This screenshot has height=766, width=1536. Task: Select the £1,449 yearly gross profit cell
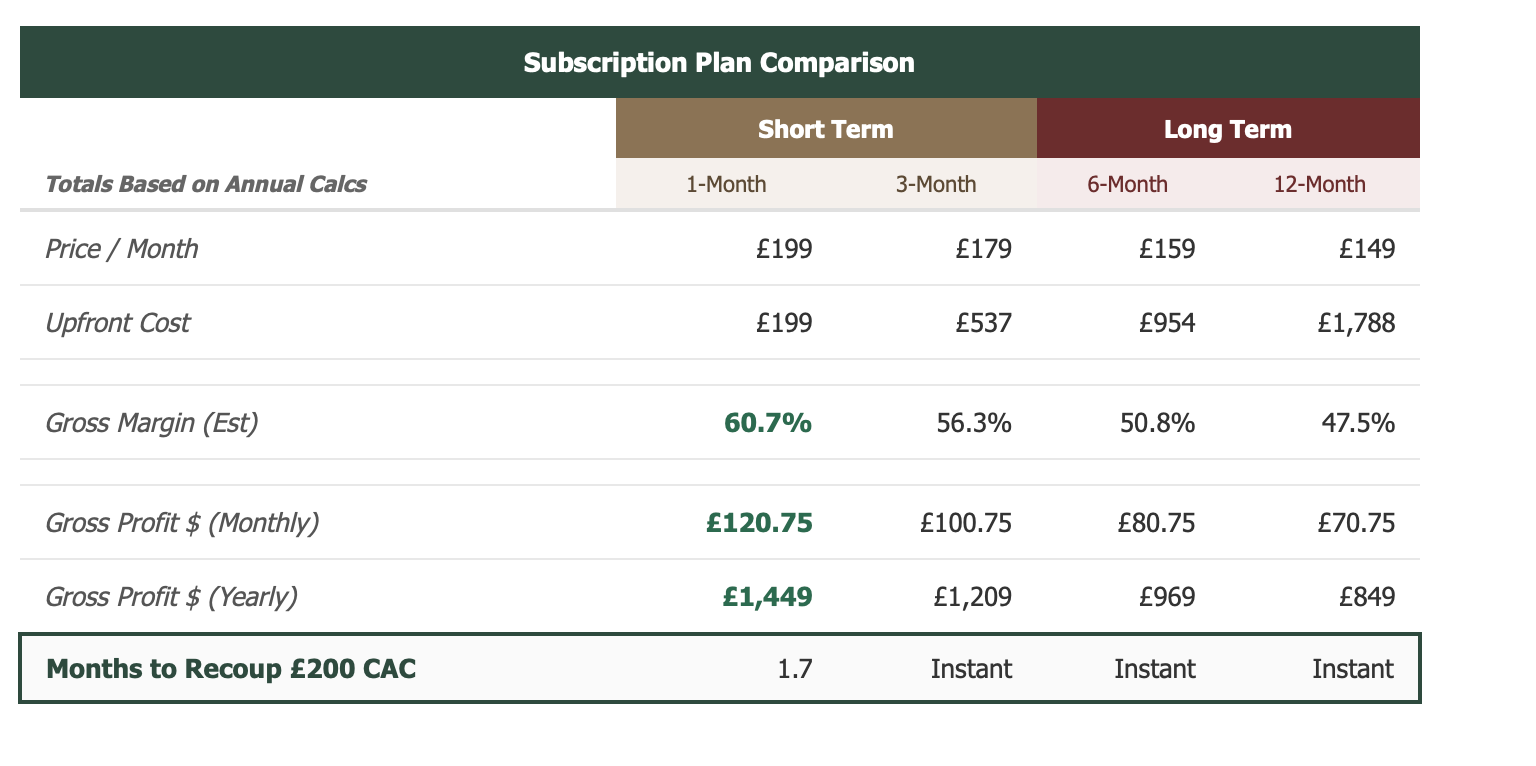click(x=767, y=597)
